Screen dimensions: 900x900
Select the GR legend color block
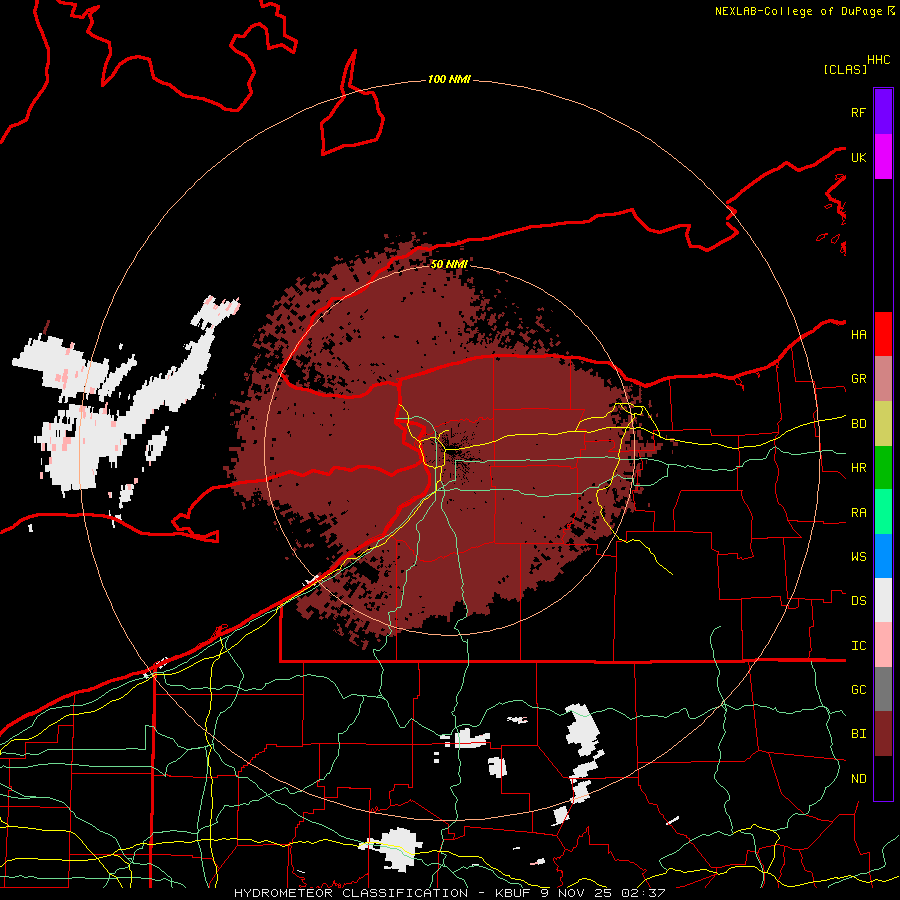pyautogui.click(x=883, y=379)
